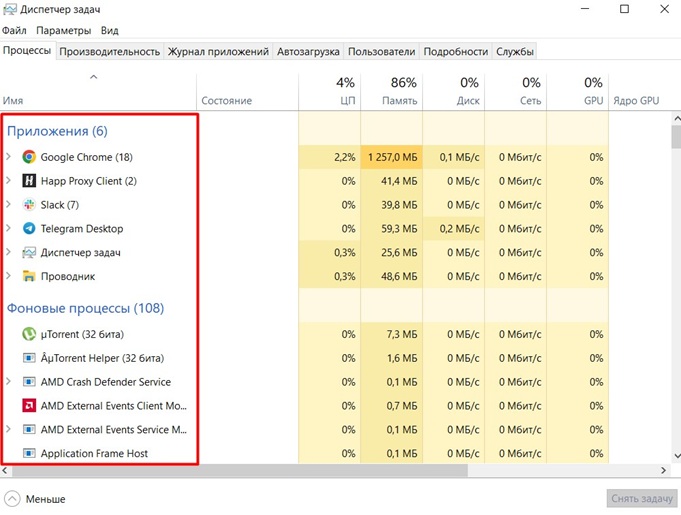Select the Telegram Desktop icon

click(x=29, y=228)
